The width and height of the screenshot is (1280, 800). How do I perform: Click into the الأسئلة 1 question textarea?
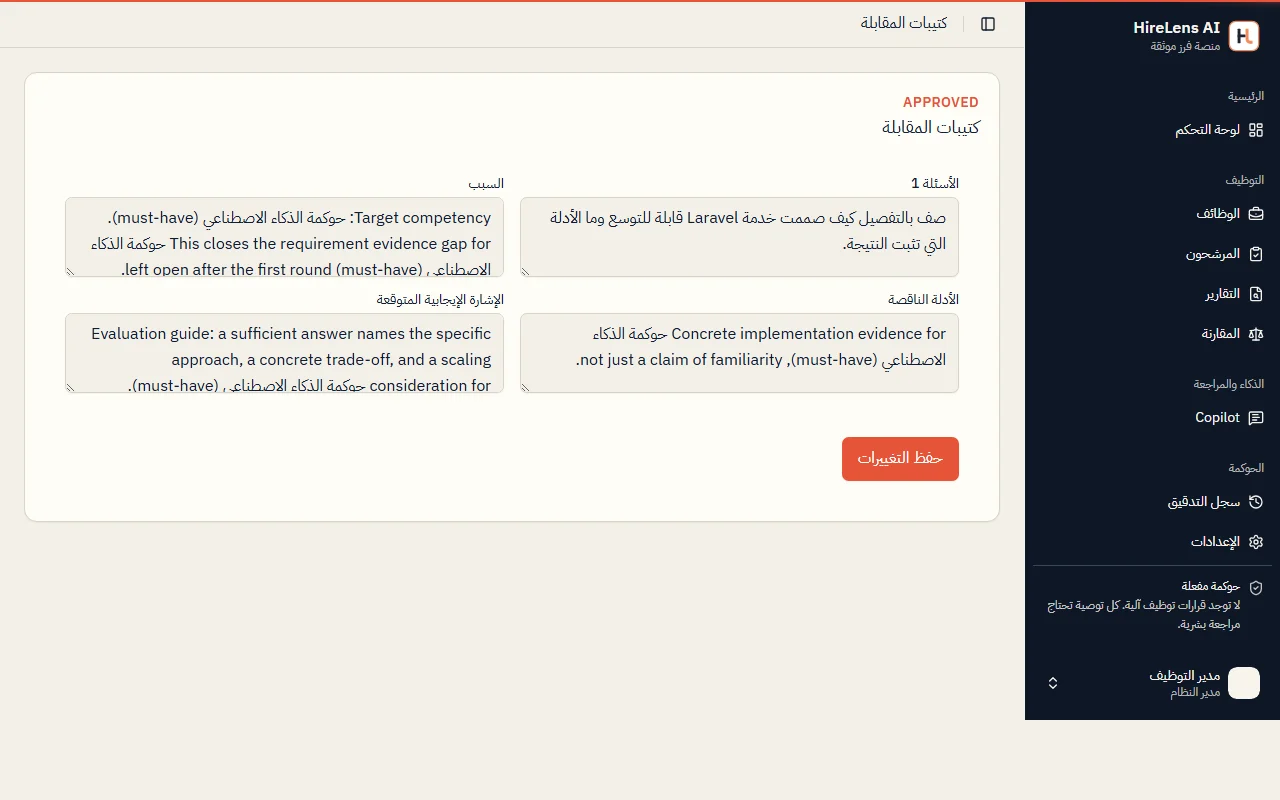pos(739,237)
